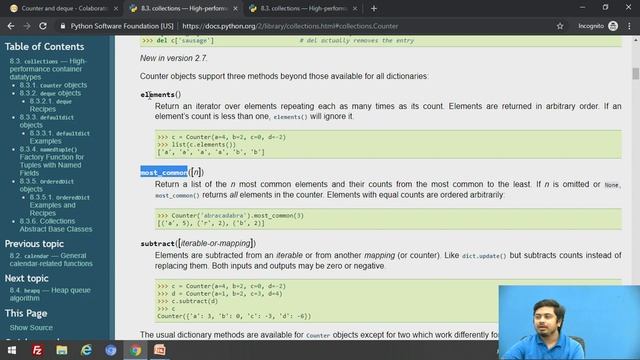Switch to Counter and deque Colaboratory tab
This screenshot has width=640, height=360.
[x=63, y=9]
